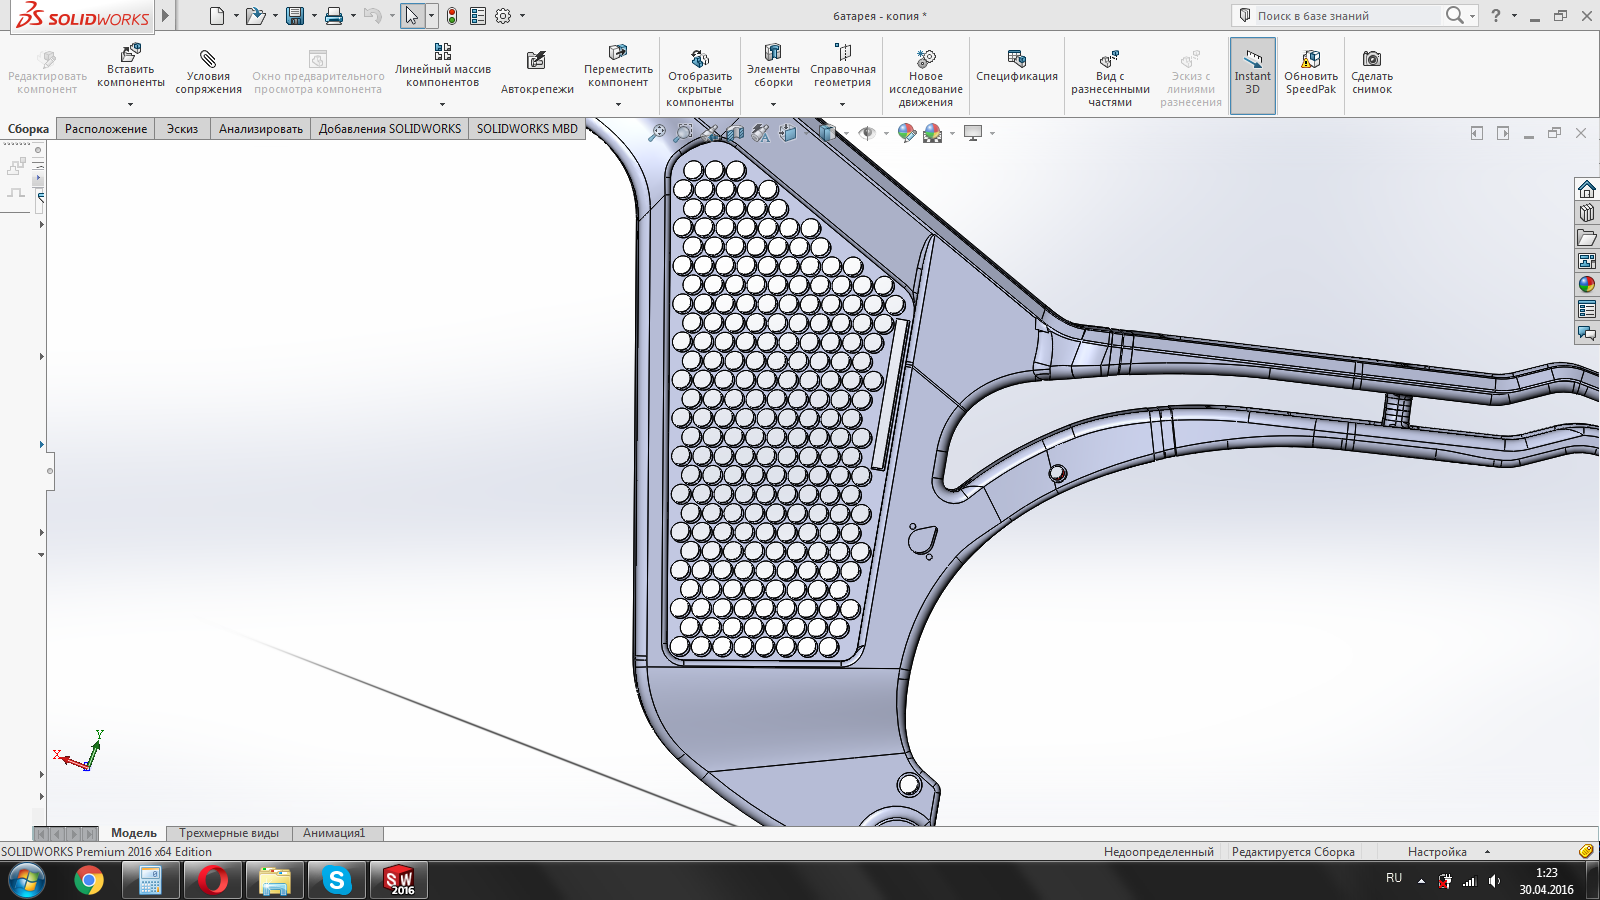Expand the Справочная геометрия dropdown arrow
This screenshot has width=1600, height=900.
(842, 104)
